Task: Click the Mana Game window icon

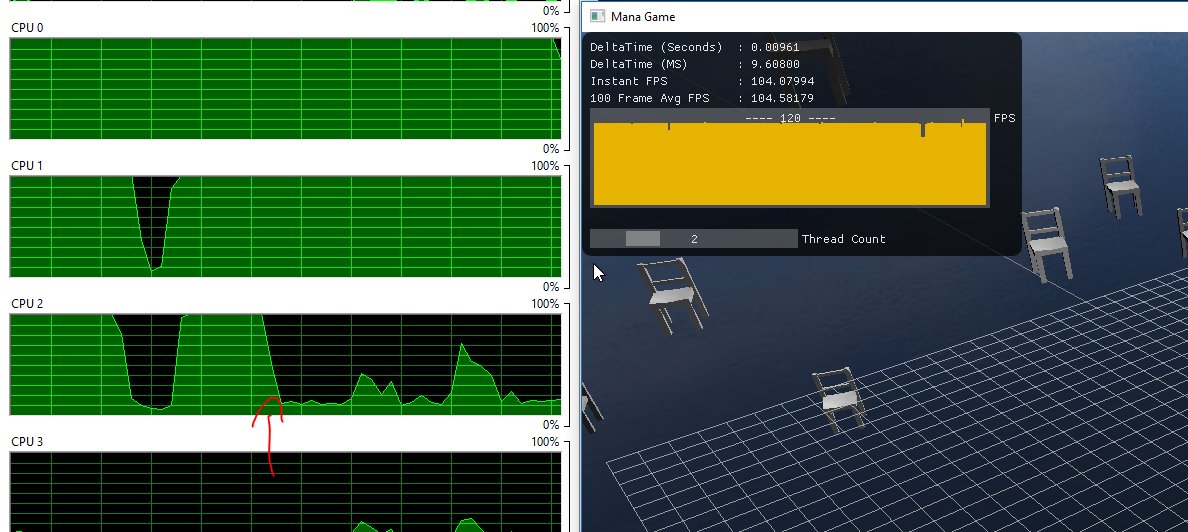Action: [x=598, y=16]
